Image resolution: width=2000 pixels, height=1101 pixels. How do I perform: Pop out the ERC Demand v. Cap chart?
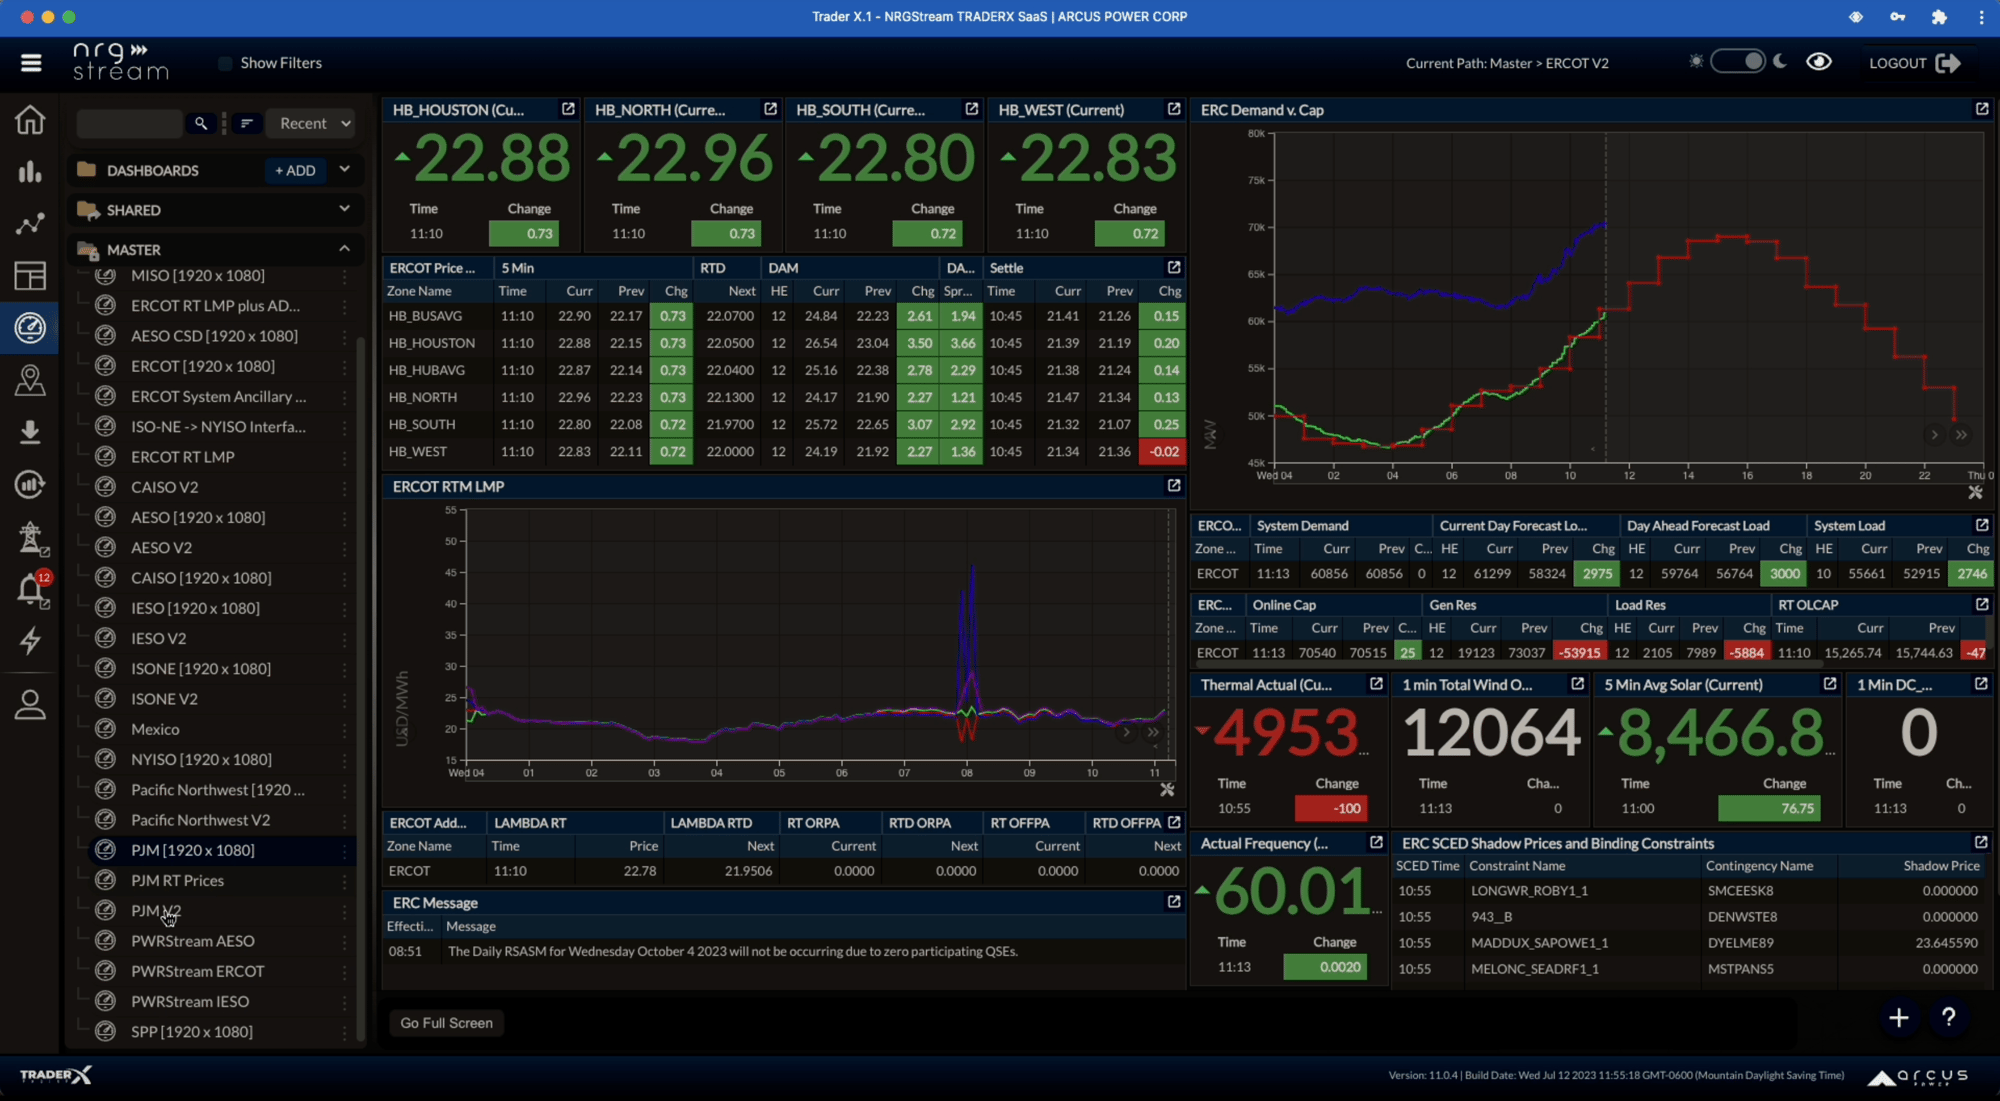[x=1982, y=109]
